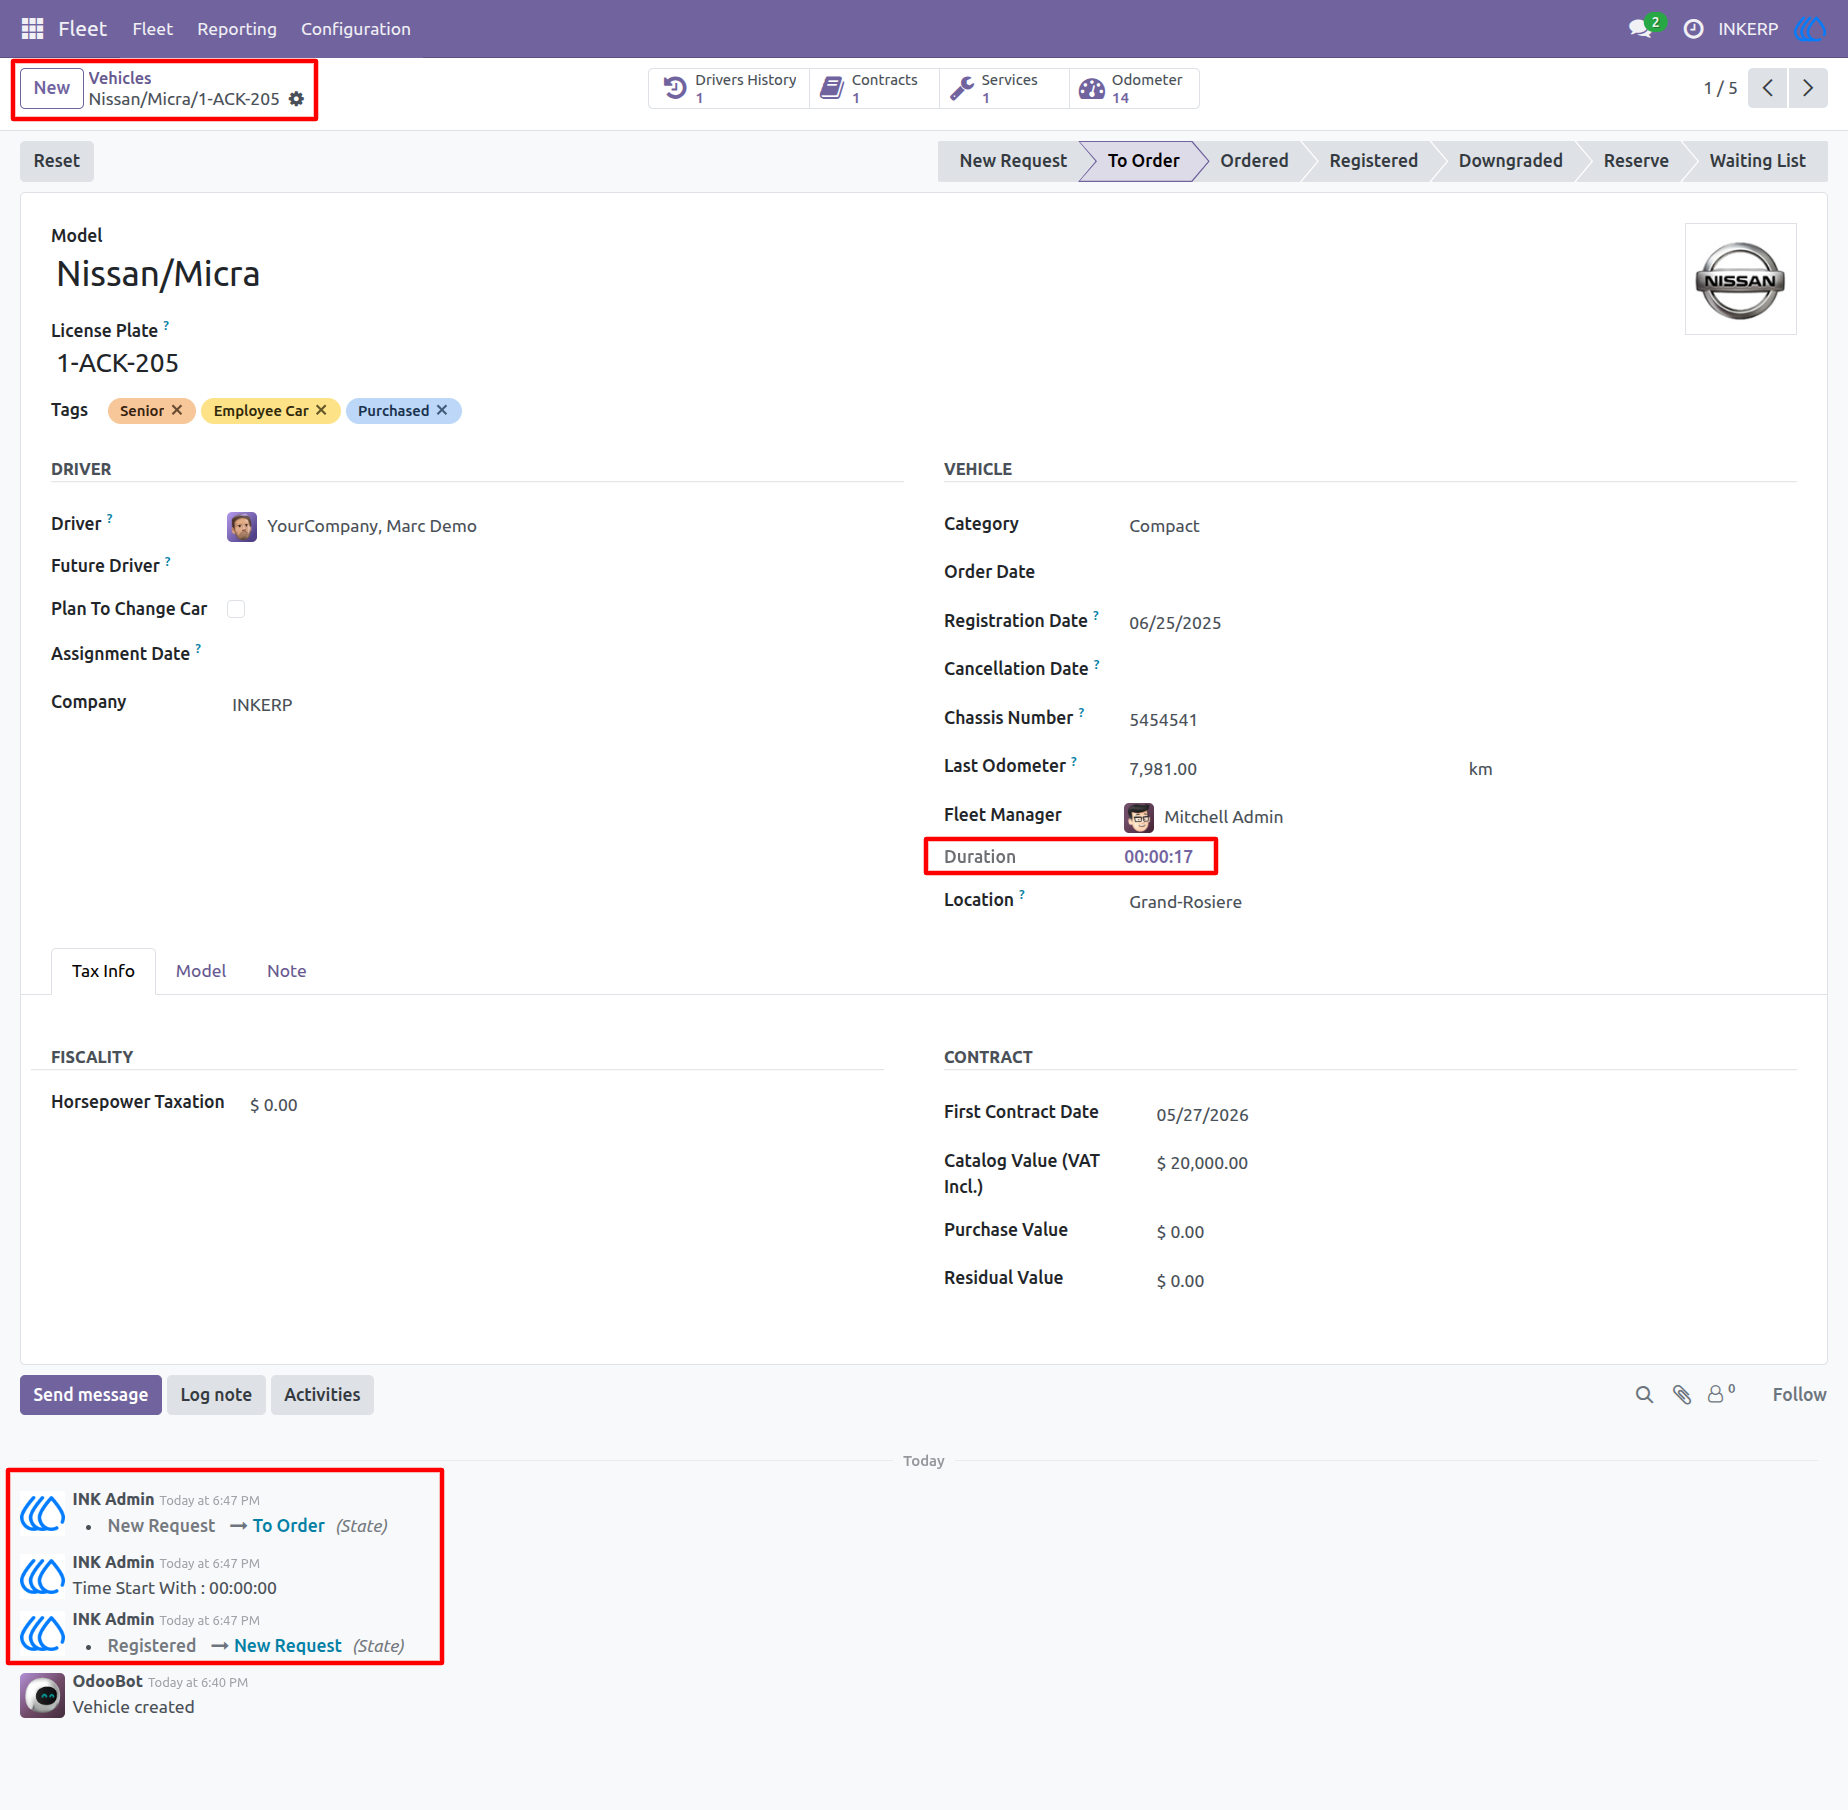This screenshot has width=1848, height=1810.
Task: Click the Log note button
Action: click(216, 1395)
